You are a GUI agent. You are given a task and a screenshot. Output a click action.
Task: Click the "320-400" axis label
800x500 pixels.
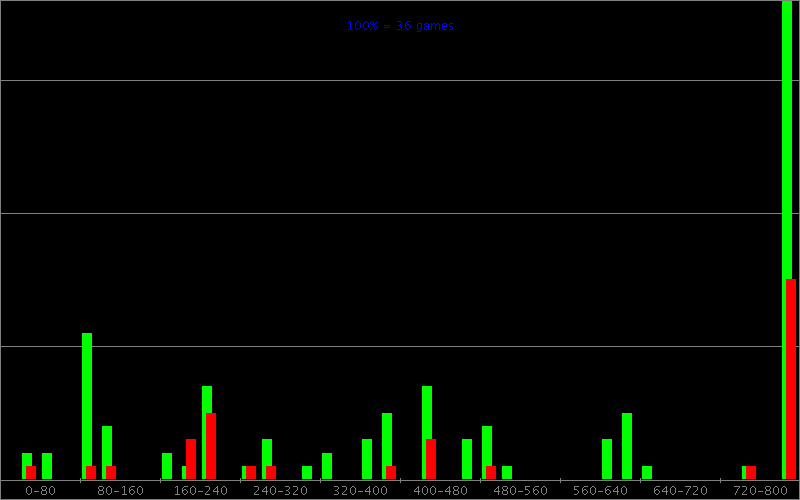[360, 491]
